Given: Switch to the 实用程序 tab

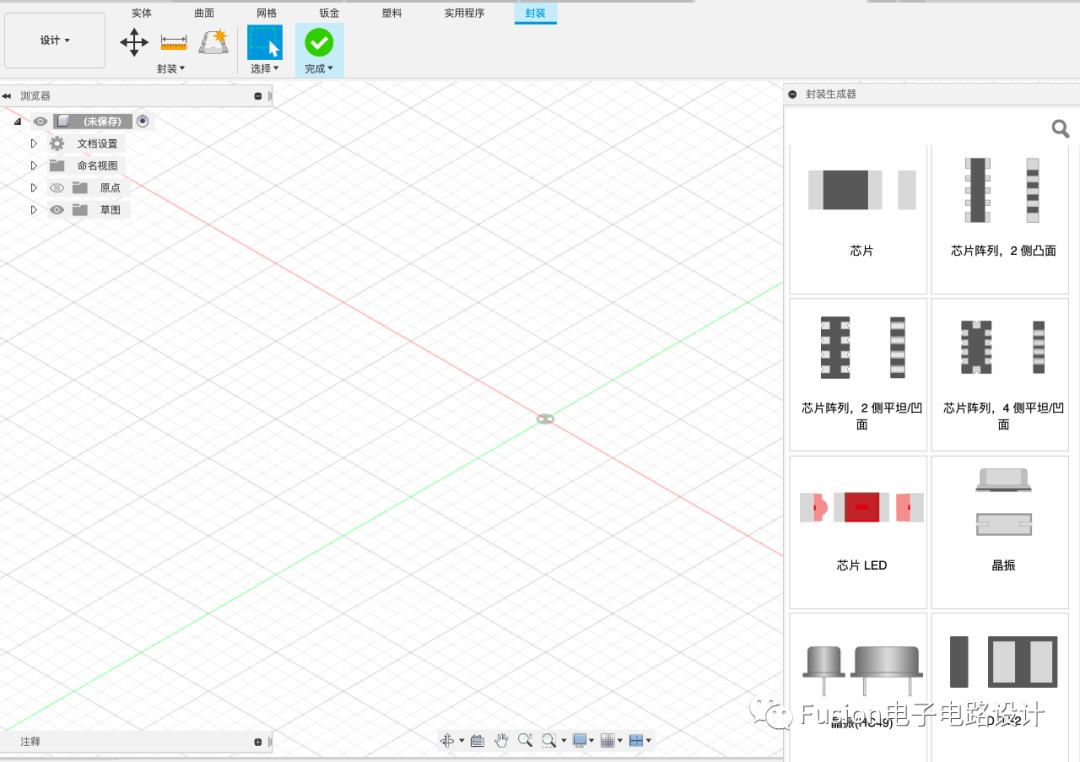Looking at the screenshot, I should (464, 13).
